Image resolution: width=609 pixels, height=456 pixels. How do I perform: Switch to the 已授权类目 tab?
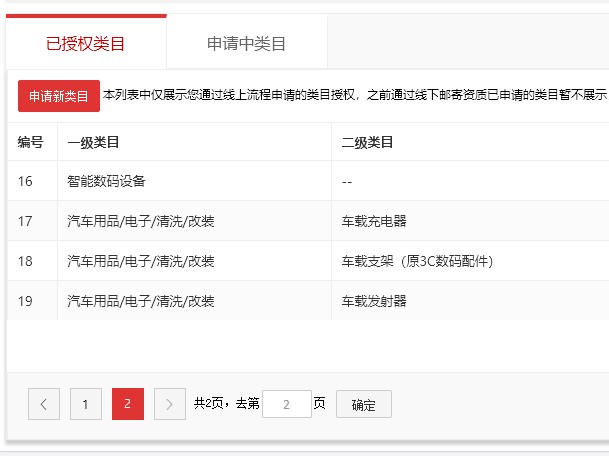(86, 43)
